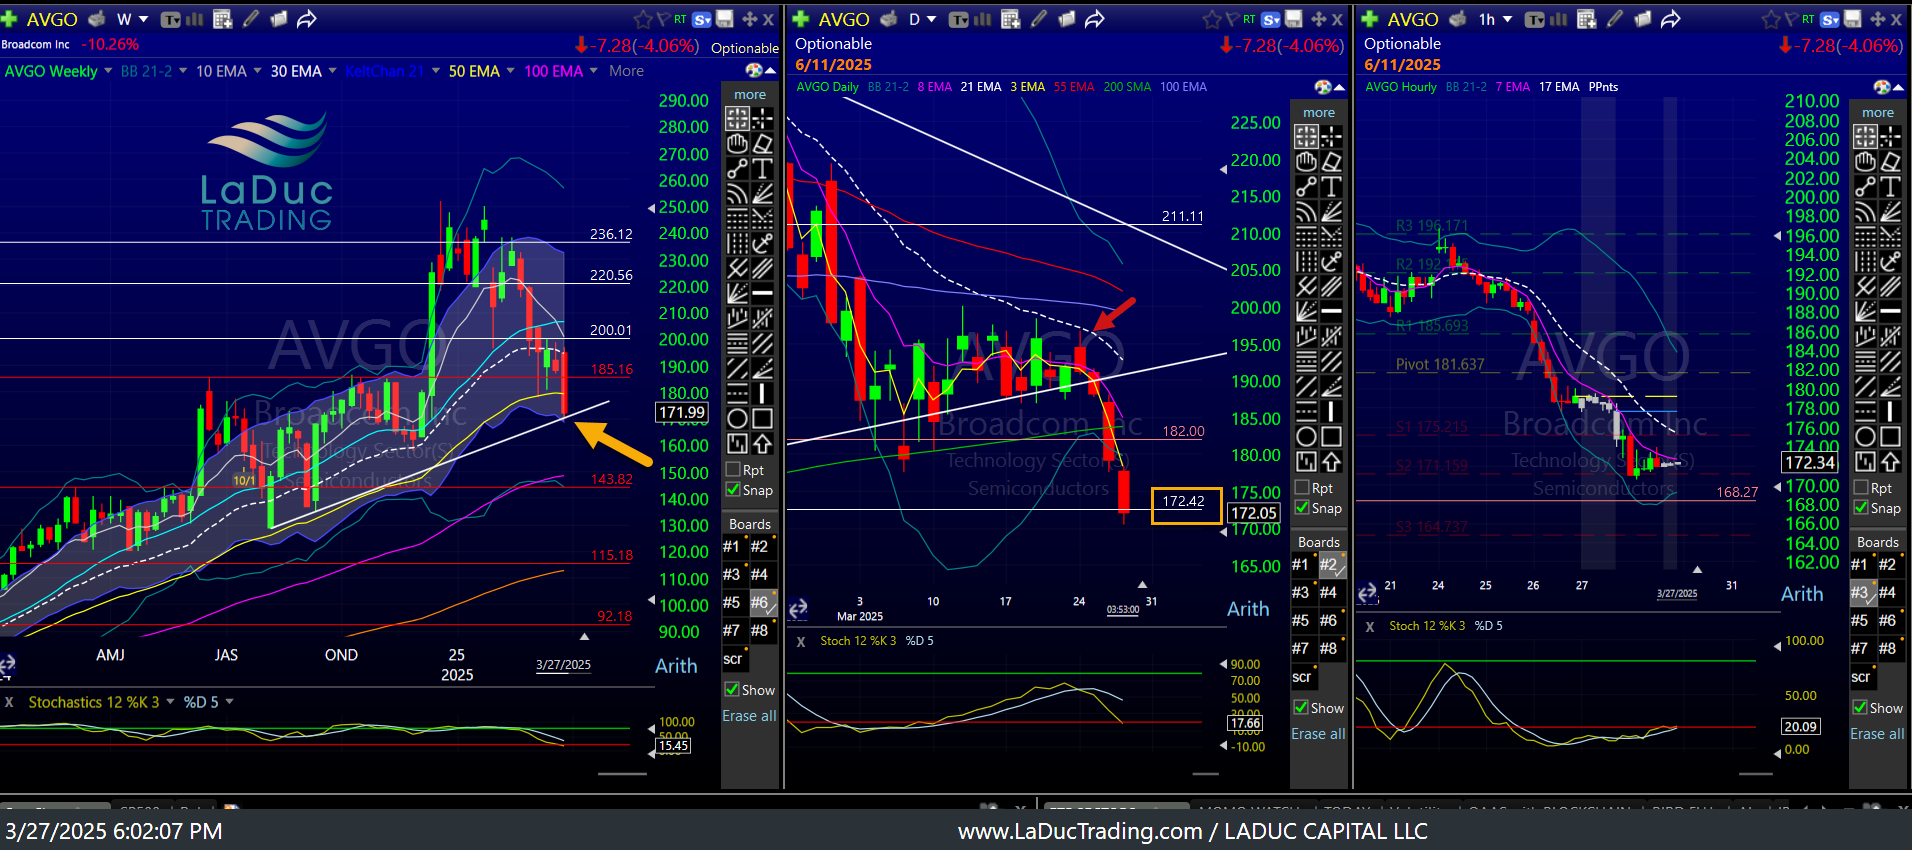Viewport: 1912px width, 850px height.
Task: Click the favorite star icon on weekly chart
Action: point(643,19)
